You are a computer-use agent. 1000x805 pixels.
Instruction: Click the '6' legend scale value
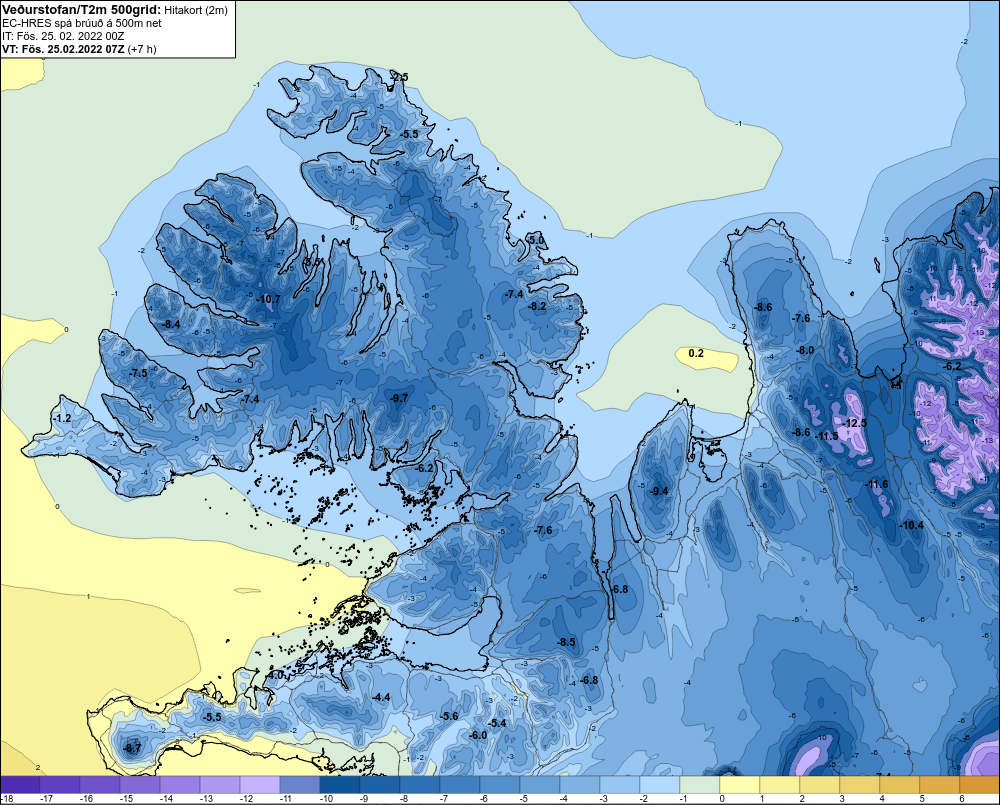point(962,799)
